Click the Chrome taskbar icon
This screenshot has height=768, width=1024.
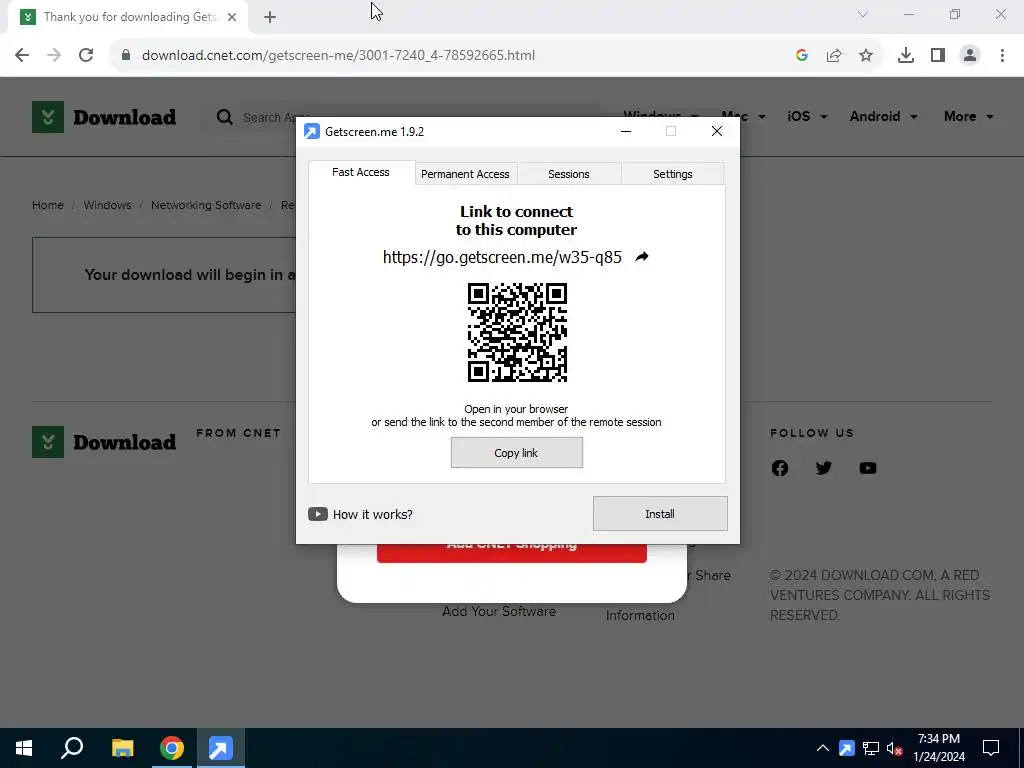172,748
